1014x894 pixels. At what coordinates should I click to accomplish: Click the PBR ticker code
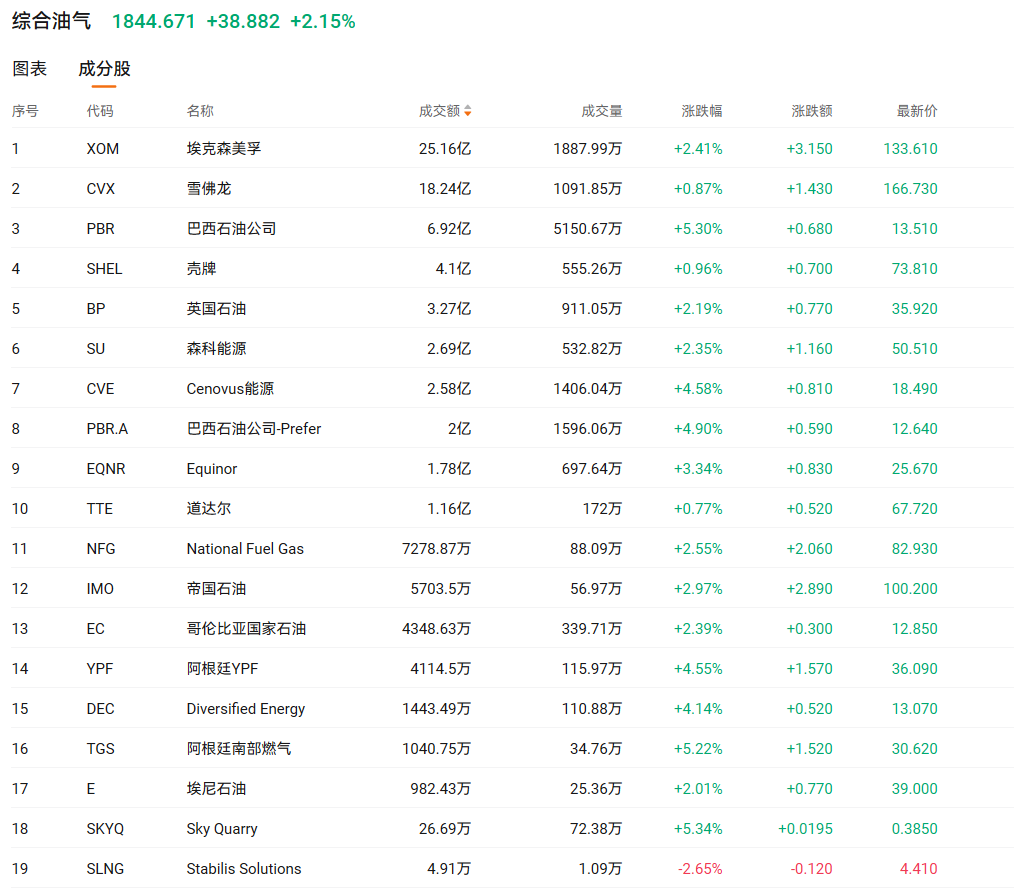coord(100,229)
